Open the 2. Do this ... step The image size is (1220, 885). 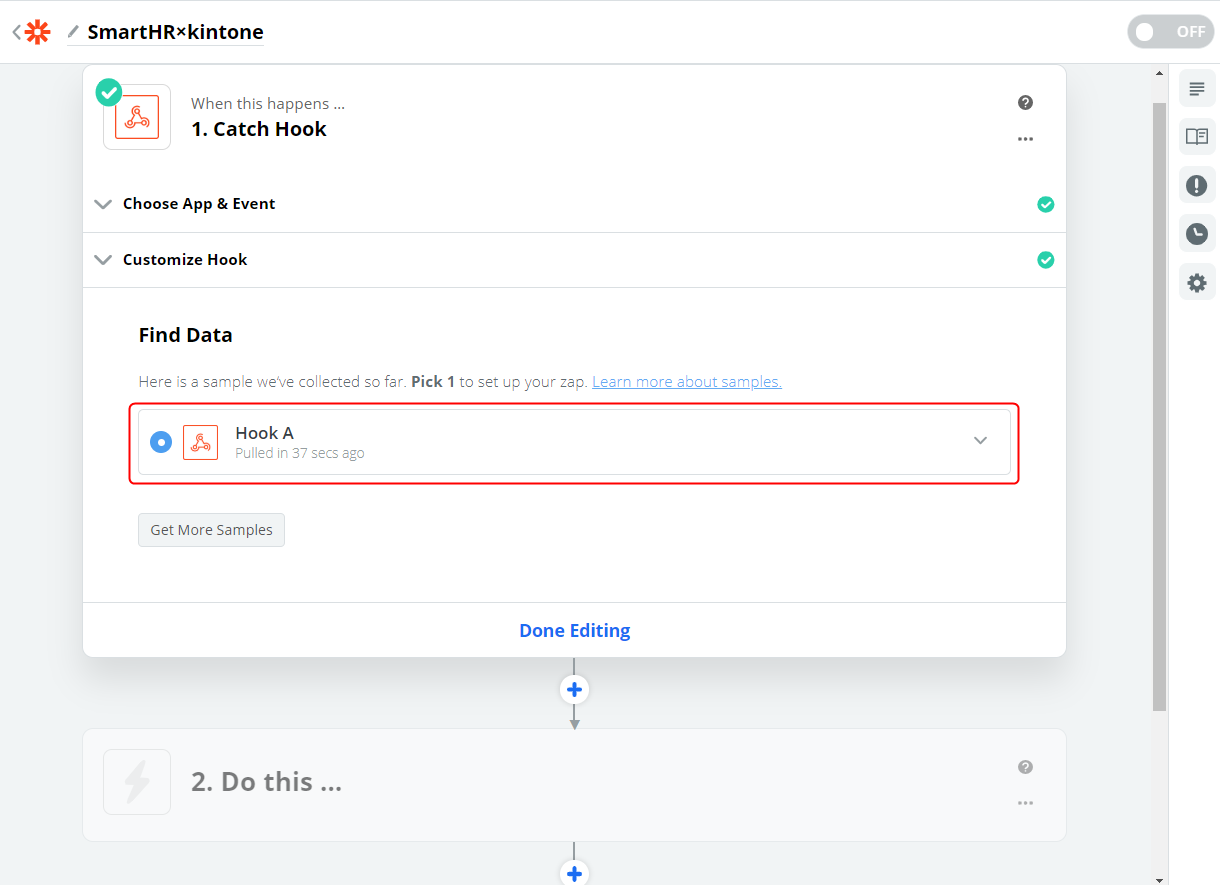[x=574, y=785]
